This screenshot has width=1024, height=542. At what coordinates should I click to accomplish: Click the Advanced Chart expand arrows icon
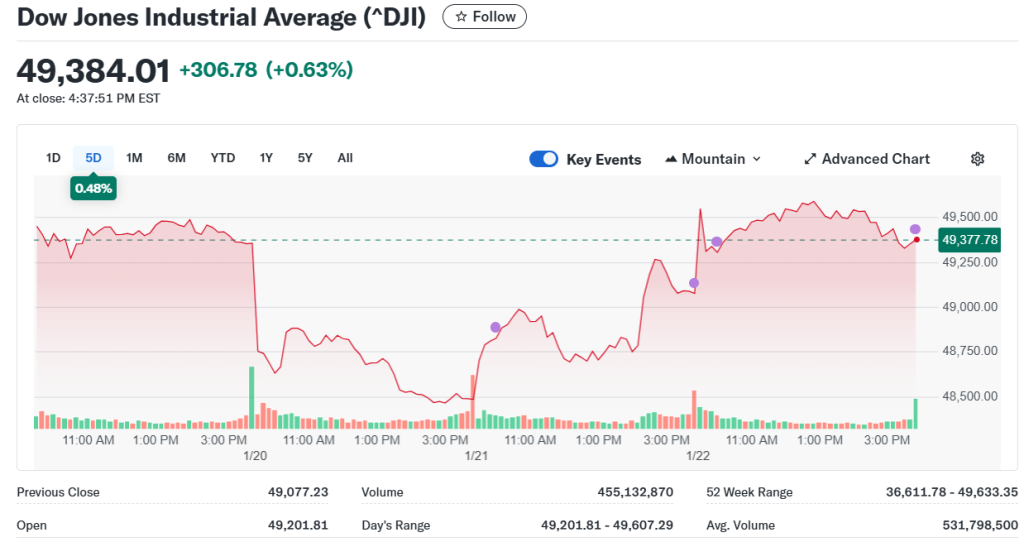(x=810, y=159)
